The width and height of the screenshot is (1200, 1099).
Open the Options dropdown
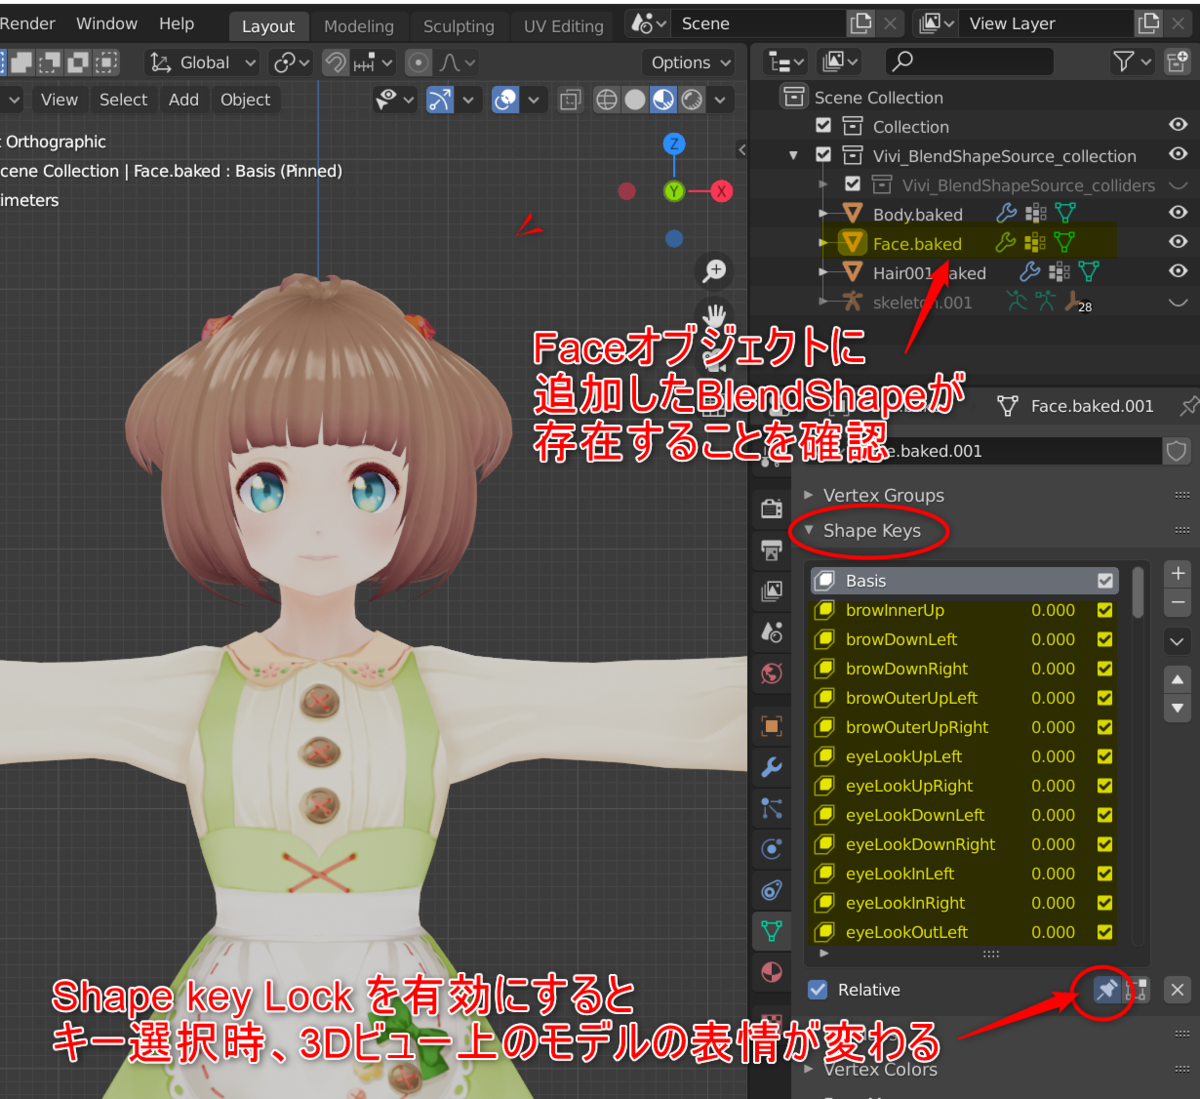pyautogui.click(x=690, y=63)
